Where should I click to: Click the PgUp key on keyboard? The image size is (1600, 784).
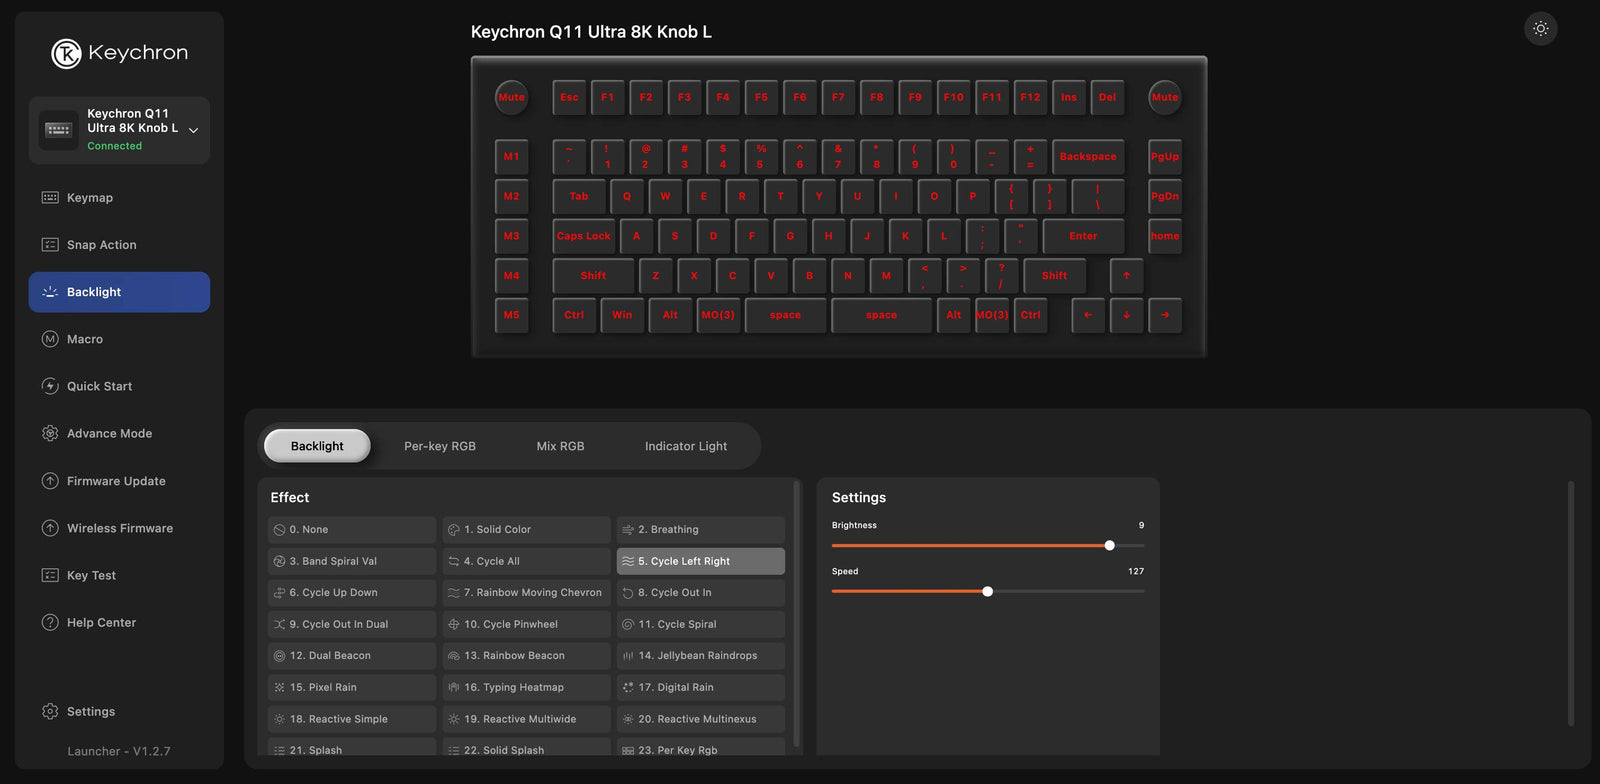coord(1165,156)
